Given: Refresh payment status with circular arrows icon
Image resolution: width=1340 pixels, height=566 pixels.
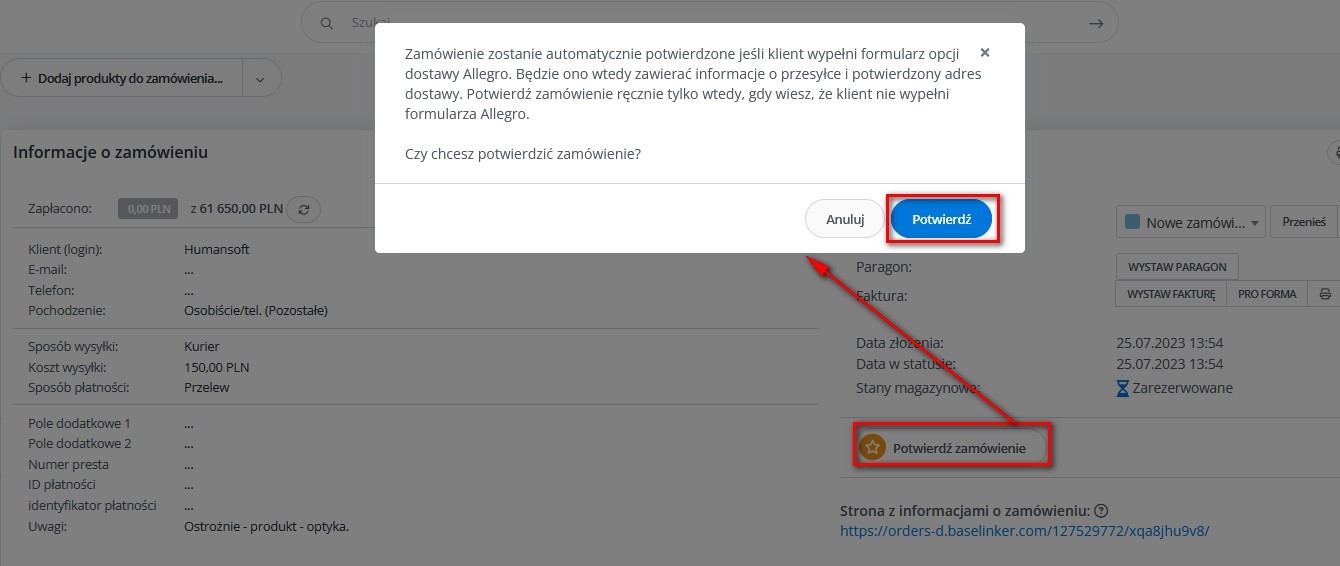Looking at the screenshot, I should (x=304, y=209).
